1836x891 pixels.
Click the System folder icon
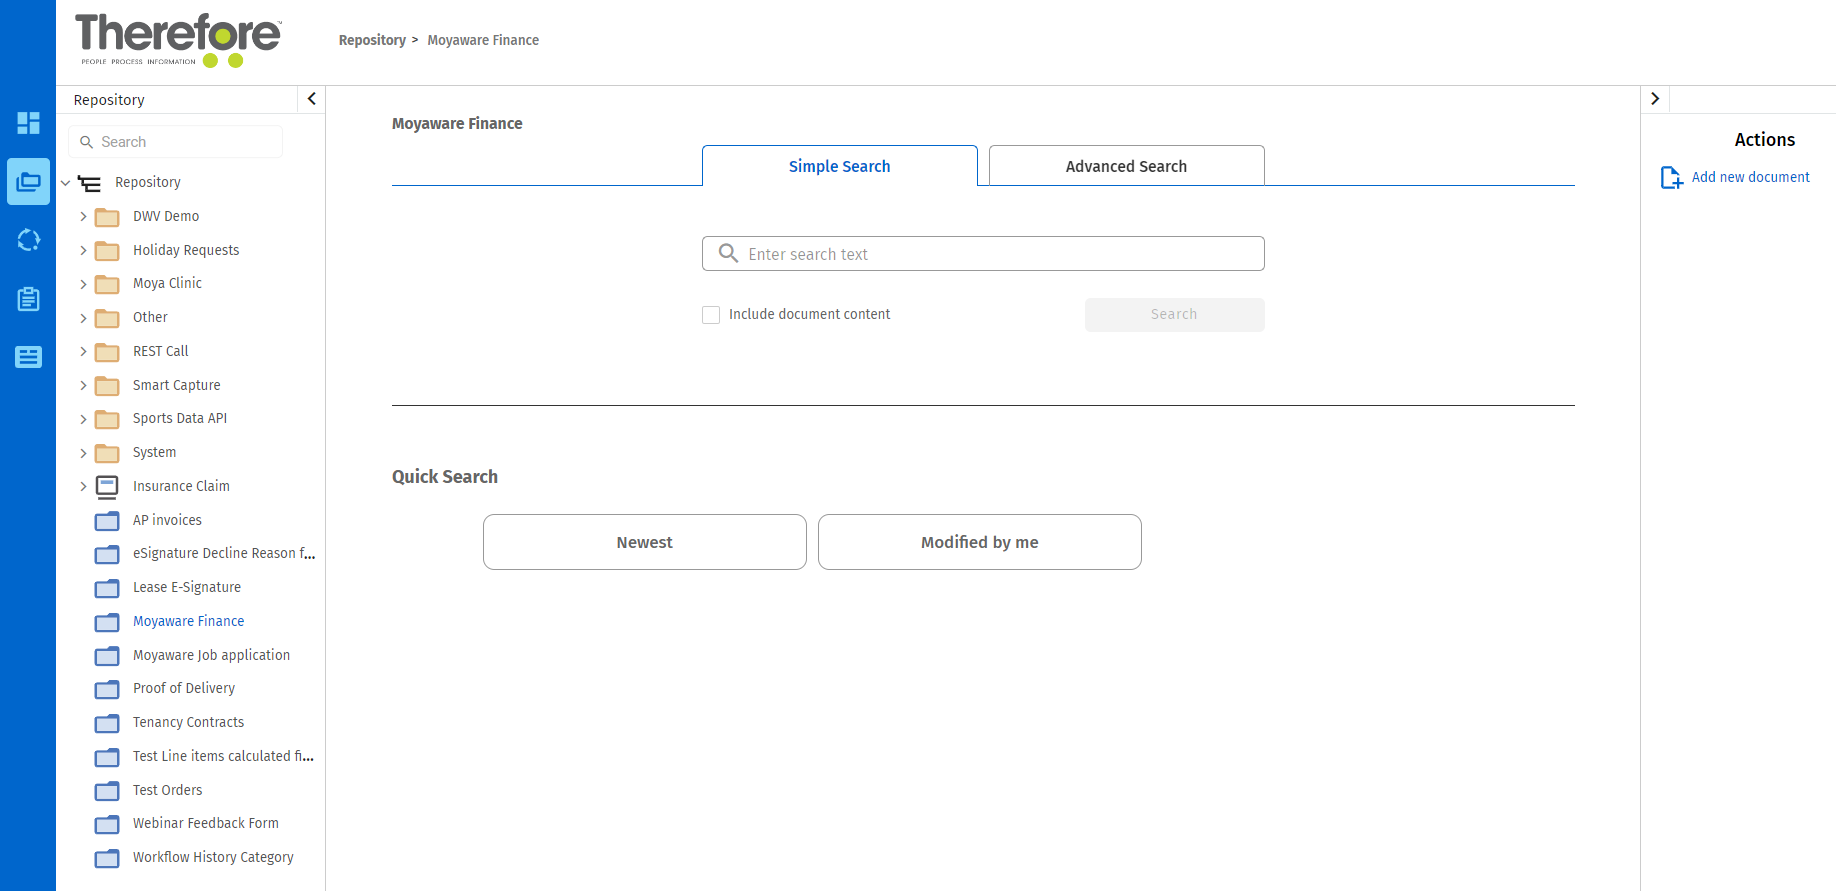(x=107, y=453)
